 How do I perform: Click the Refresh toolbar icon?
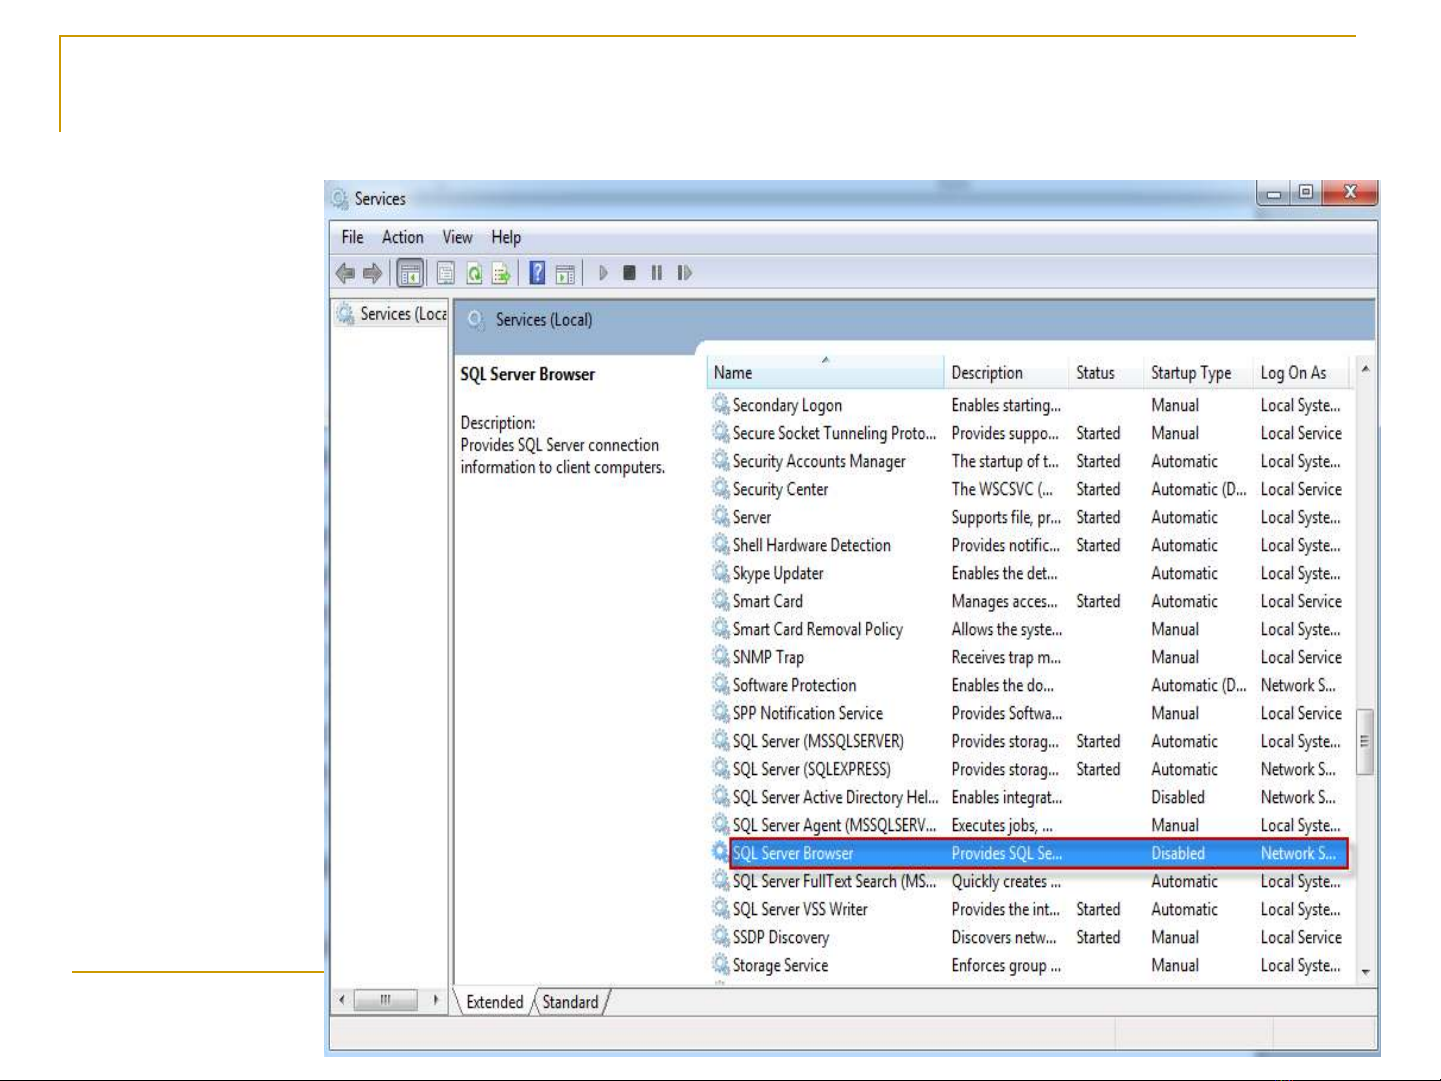pyautogui.click(x=474, y=273)
